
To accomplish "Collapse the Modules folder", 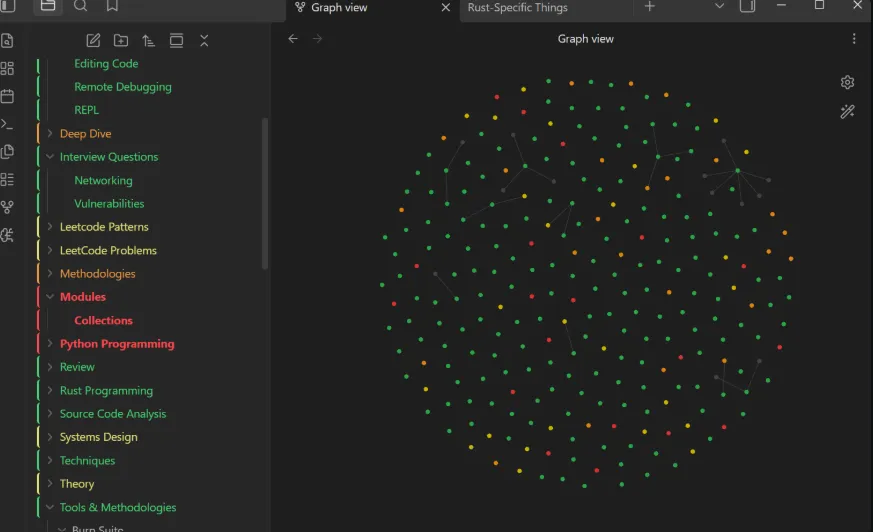I will pyautogui.click(x=50, y=297).
